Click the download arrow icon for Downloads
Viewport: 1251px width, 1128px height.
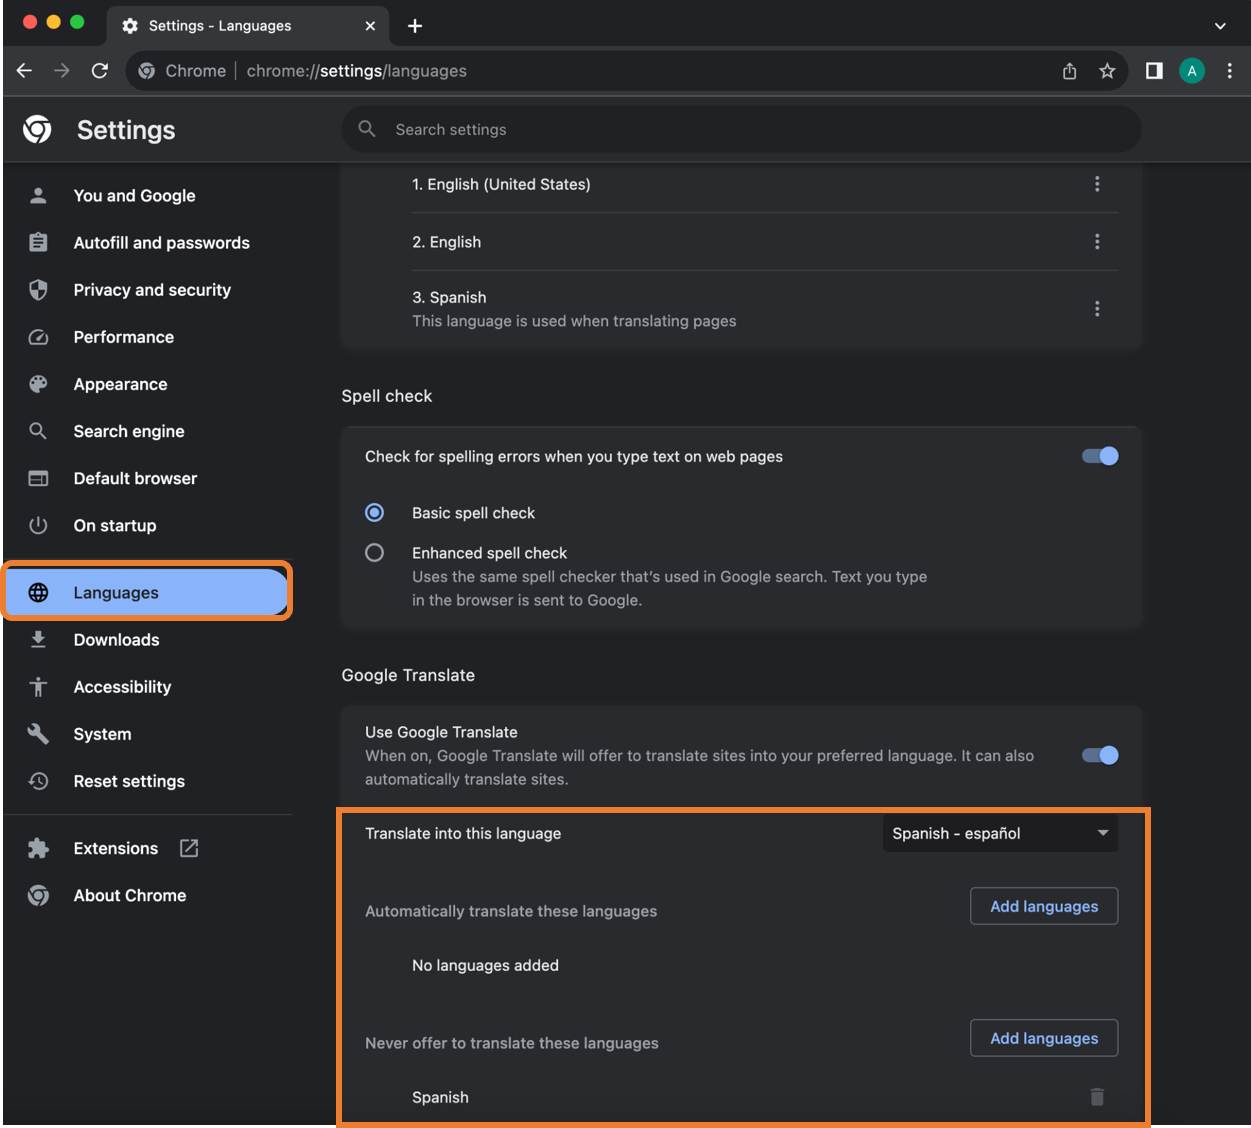[x=38, y=640]
